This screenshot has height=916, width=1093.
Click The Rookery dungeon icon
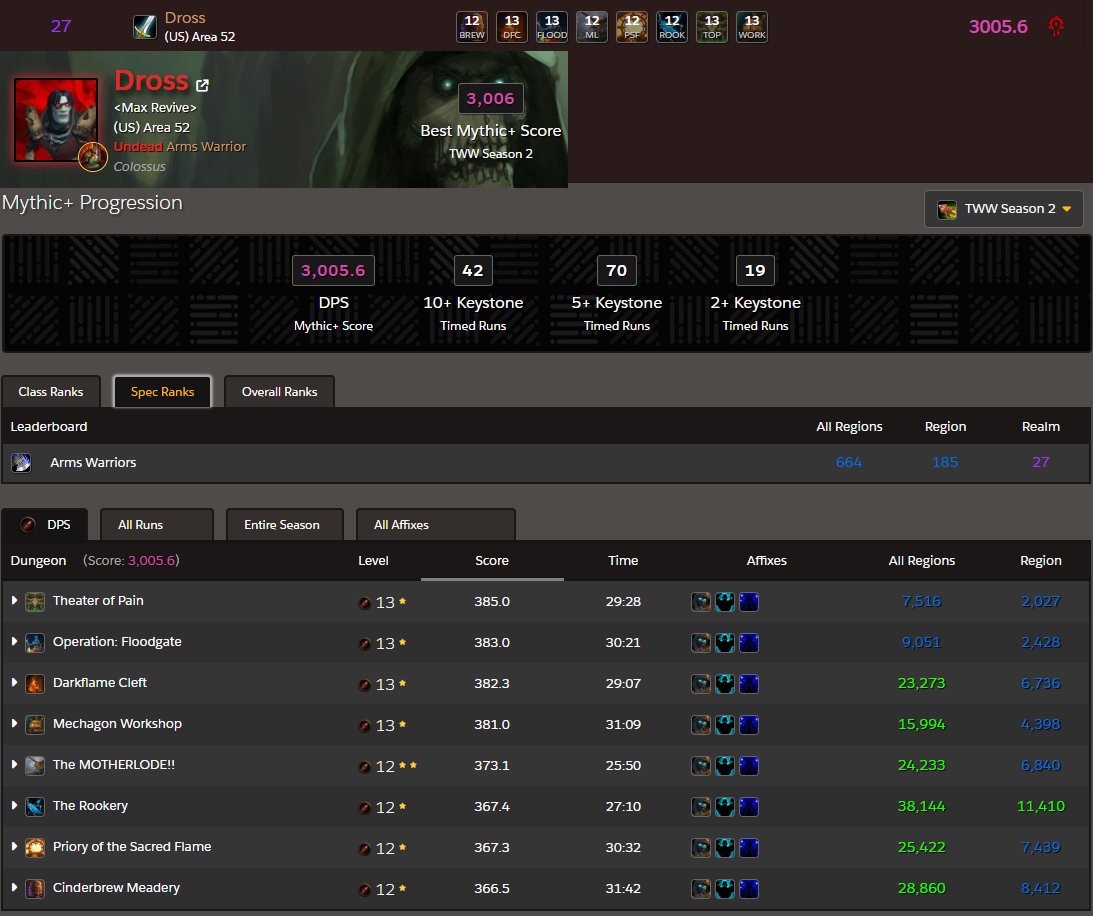[35, 807]
